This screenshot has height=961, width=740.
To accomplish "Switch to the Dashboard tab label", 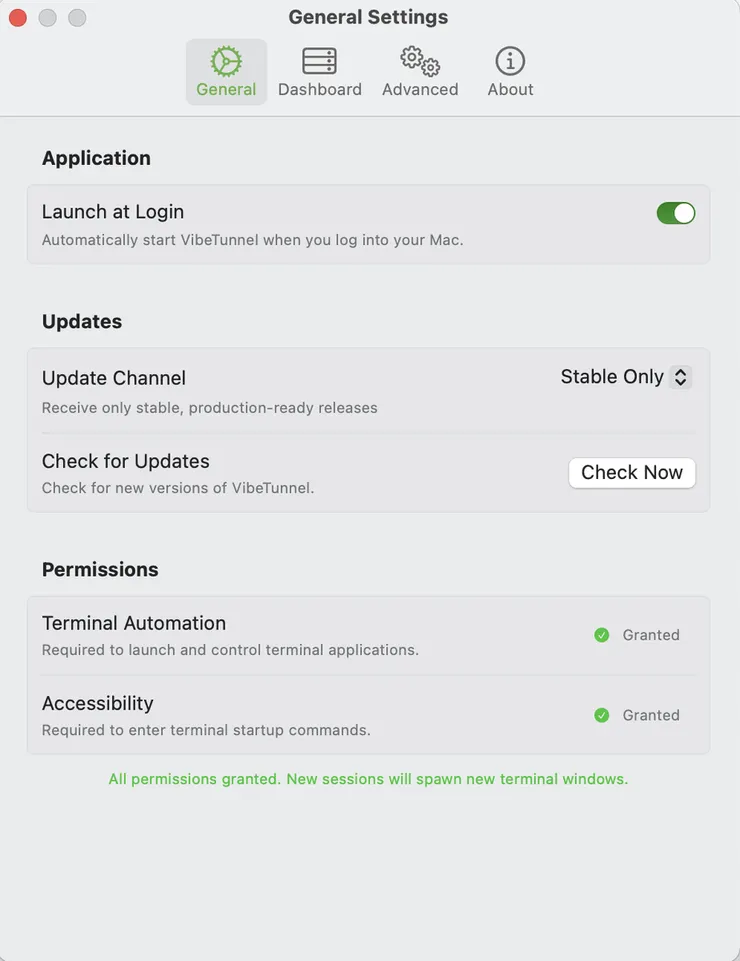I will point(320,89).
